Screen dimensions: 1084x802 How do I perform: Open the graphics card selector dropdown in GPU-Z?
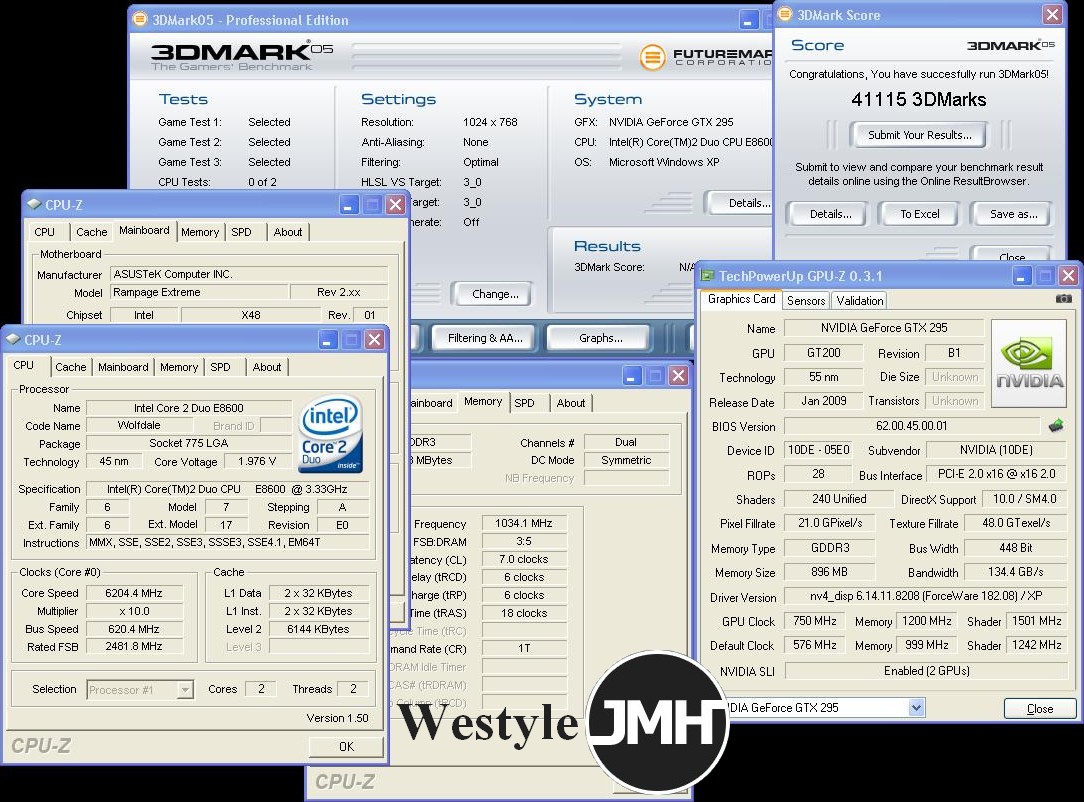tap(916, 707)
